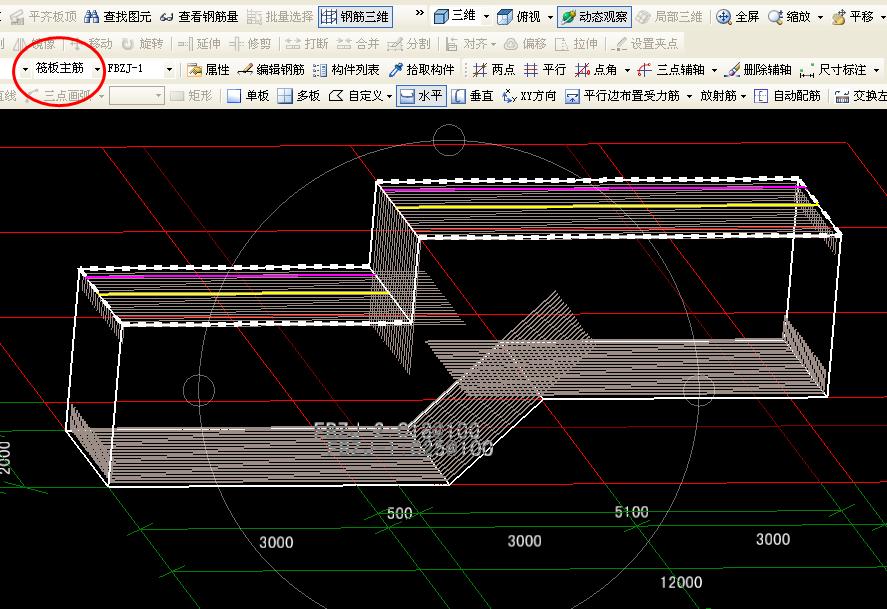Click the 修剪 trim tool
This screenshot has width=887, height=609.
(251, 44)
